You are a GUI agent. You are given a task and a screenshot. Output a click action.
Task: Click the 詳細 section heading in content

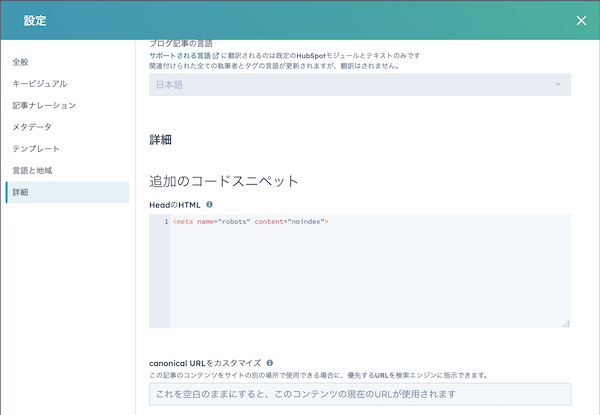point(160,140)
